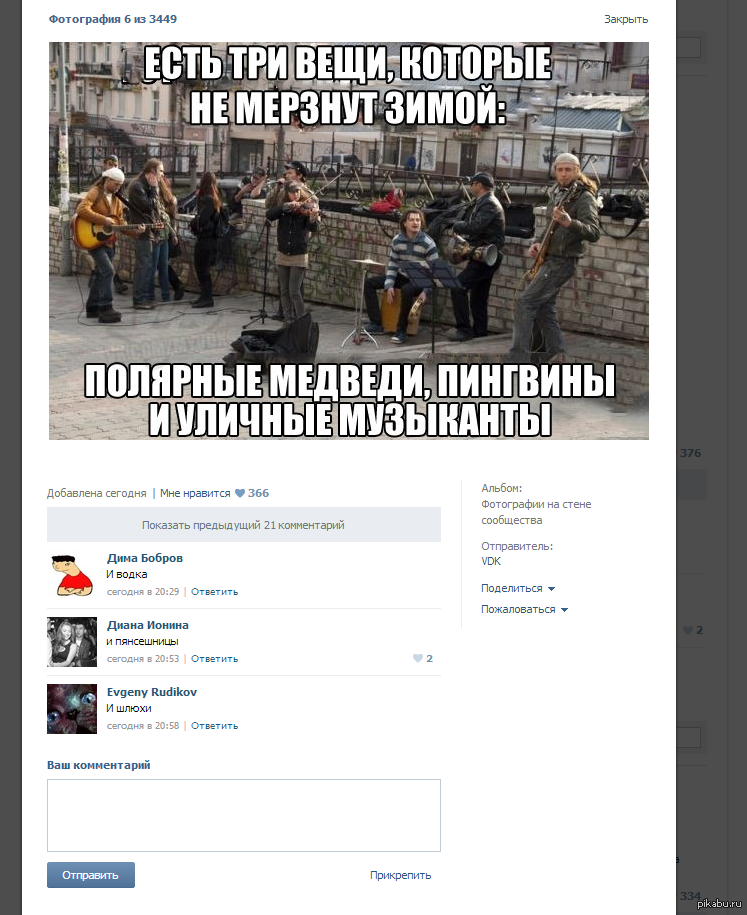Show previous 21 comments

[x=243, y=525]
